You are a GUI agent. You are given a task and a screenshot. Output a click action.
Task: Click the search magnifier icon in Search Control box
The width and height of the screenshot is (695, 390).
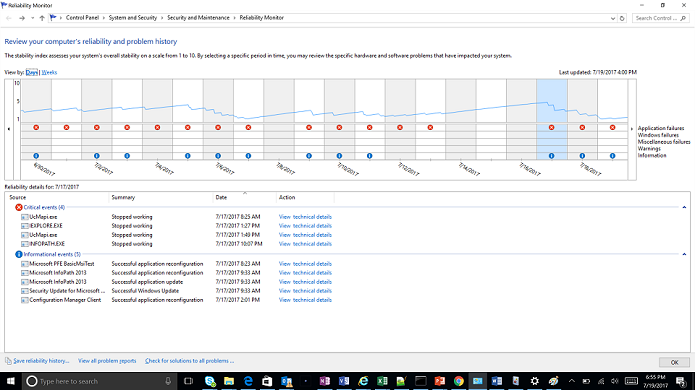pos(683,18)
